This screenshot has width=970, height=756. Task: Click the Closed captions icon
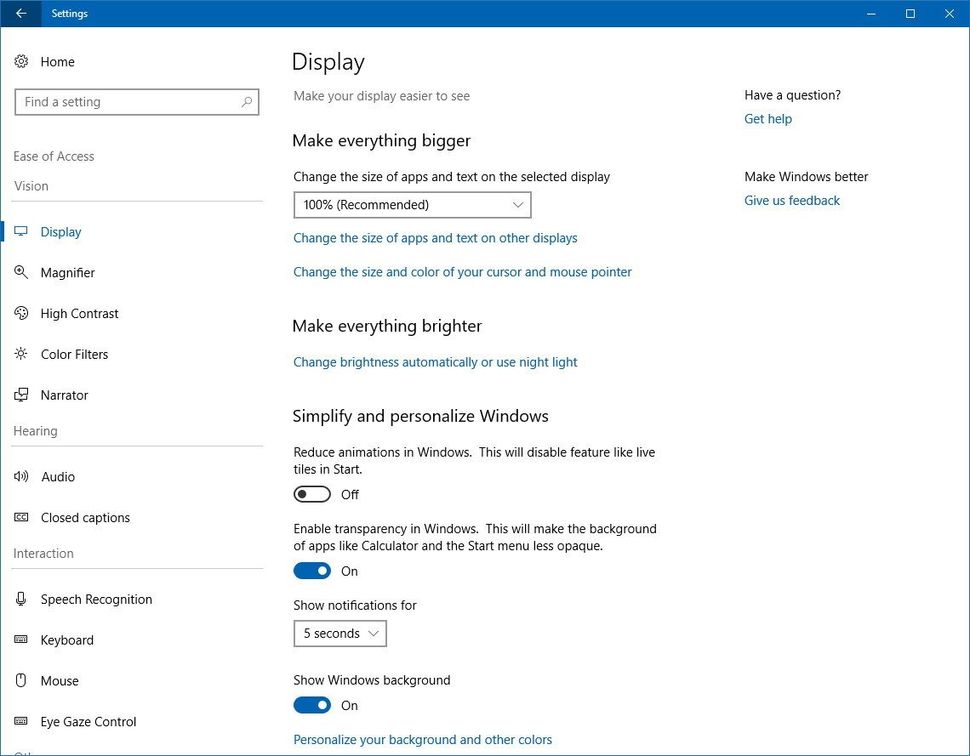tap(21, 517)
